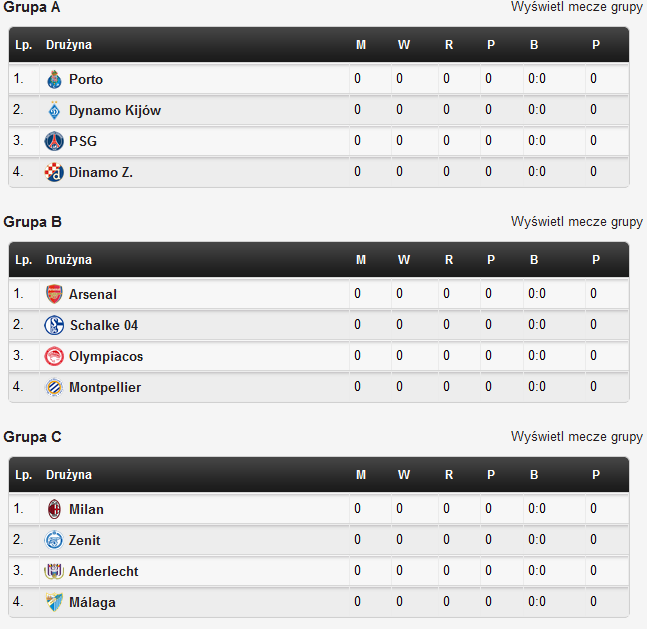This screenshot has width=647, height=629.
Task: Open Wyświetl mecze grupy for Grupa C
Action: 576,437
